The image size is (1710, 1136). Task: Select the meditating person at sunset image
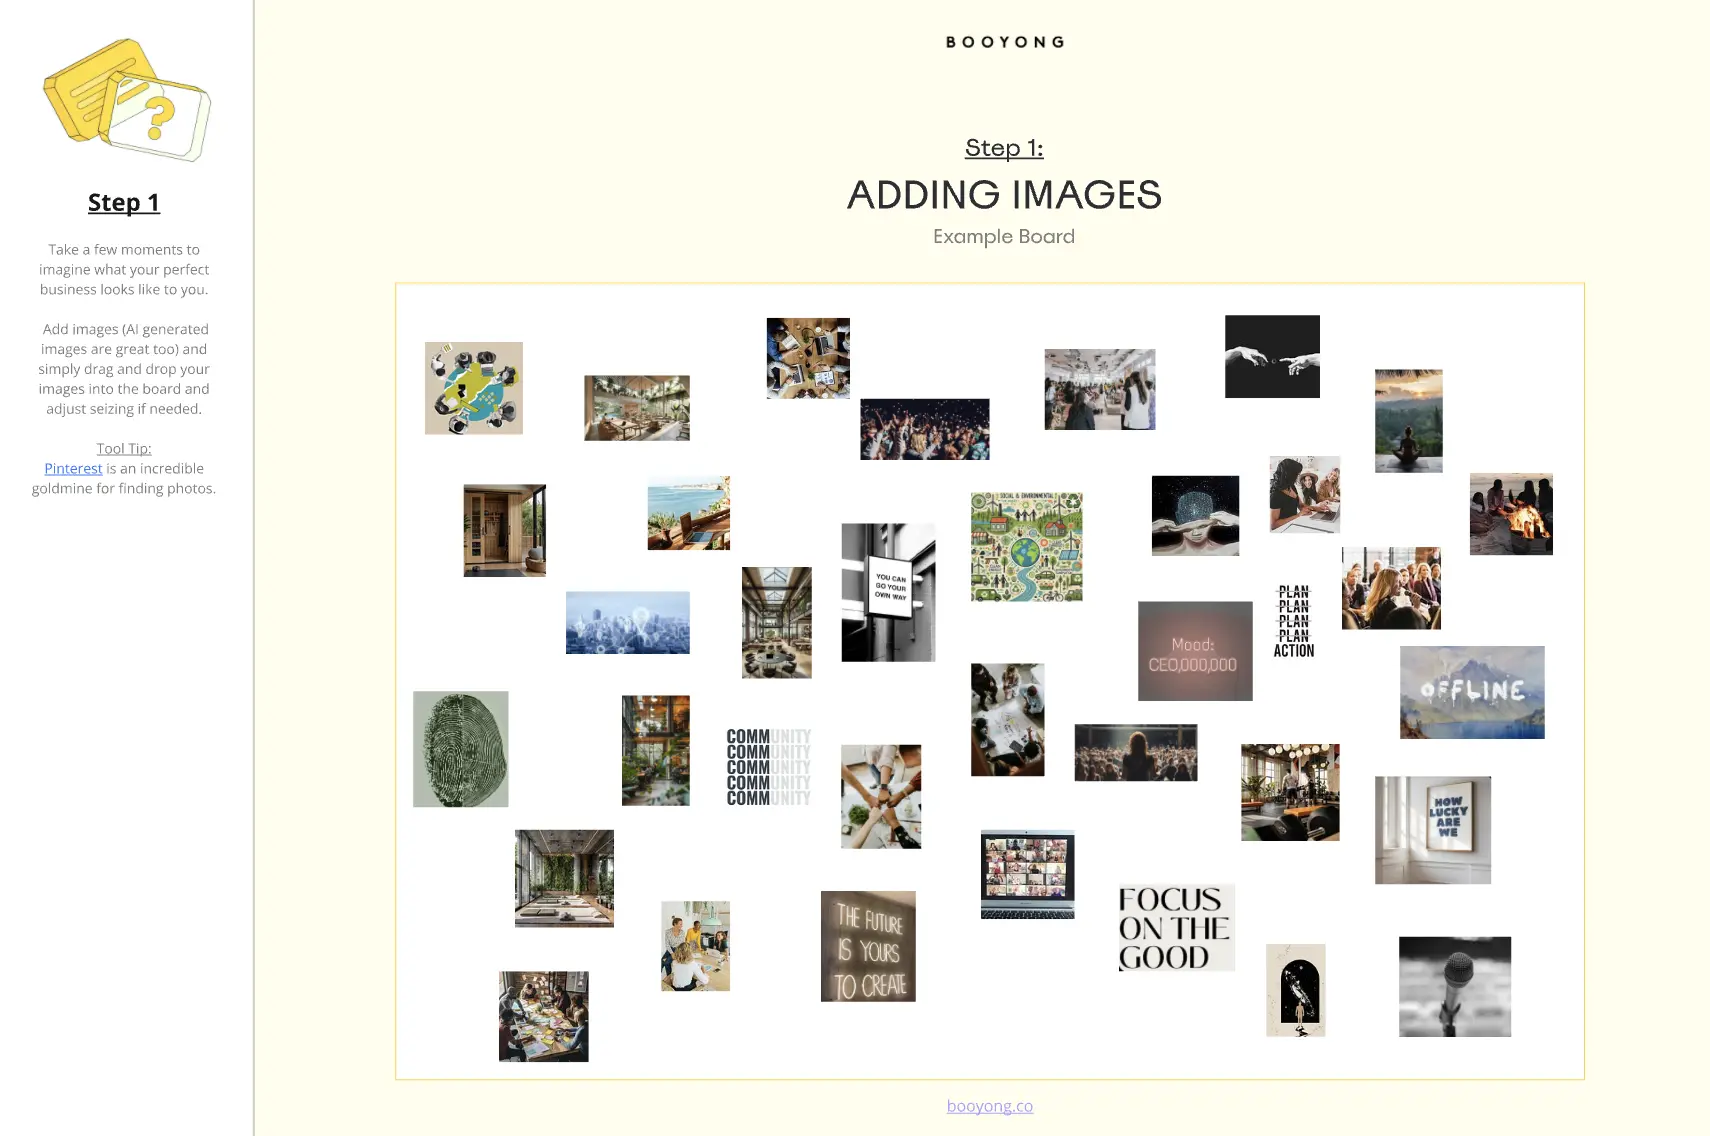click(x=1408, y=421)
